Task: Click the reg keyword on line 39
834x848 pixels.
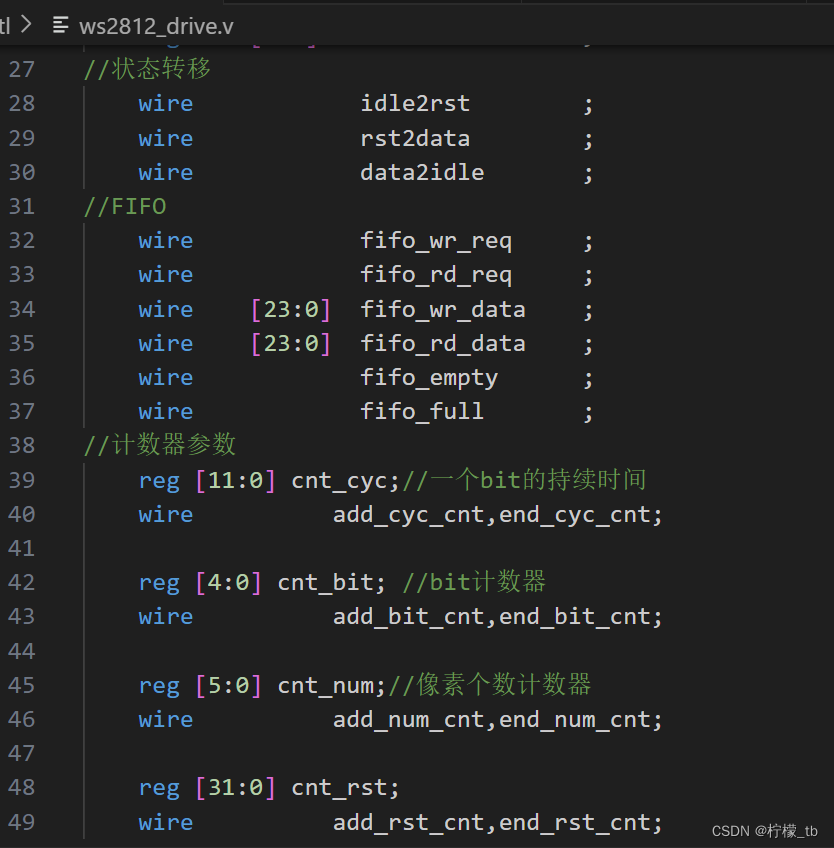Action: click(x=159, y=480)
